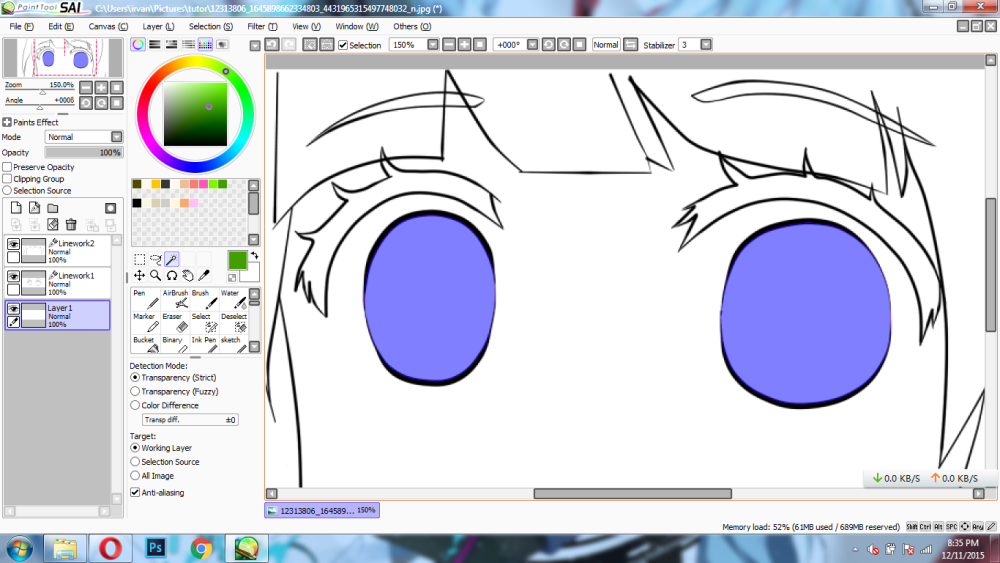Click the Undo button in the toolbar
1000x563 pixels.
272,45
